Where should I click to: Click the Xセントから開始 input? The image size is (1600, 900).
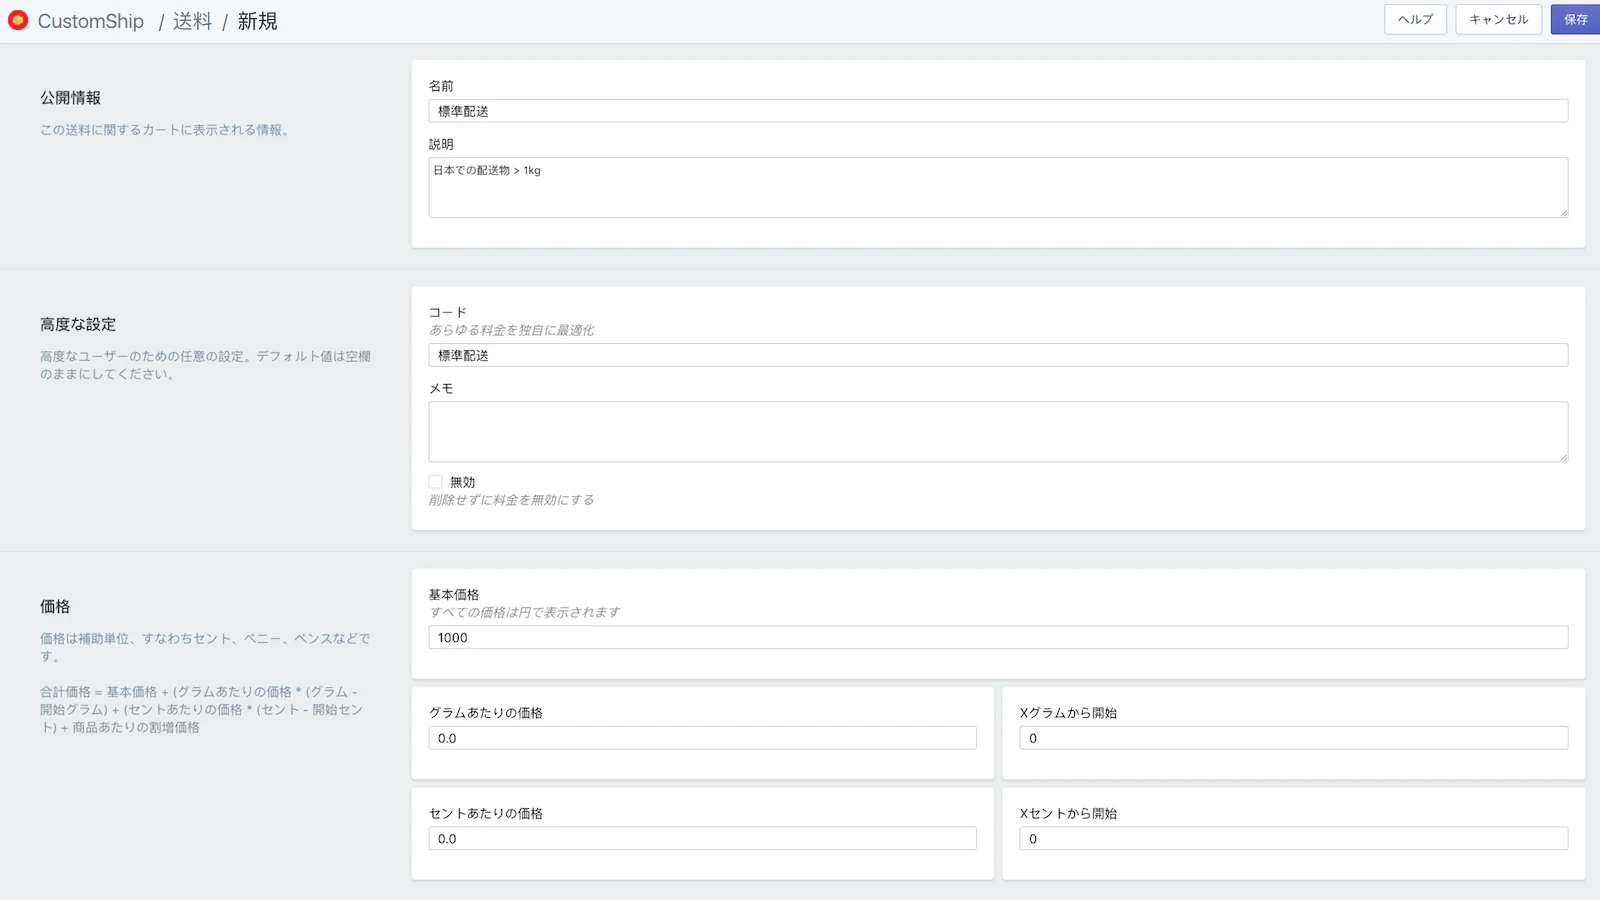click(x=1293, y=838)
